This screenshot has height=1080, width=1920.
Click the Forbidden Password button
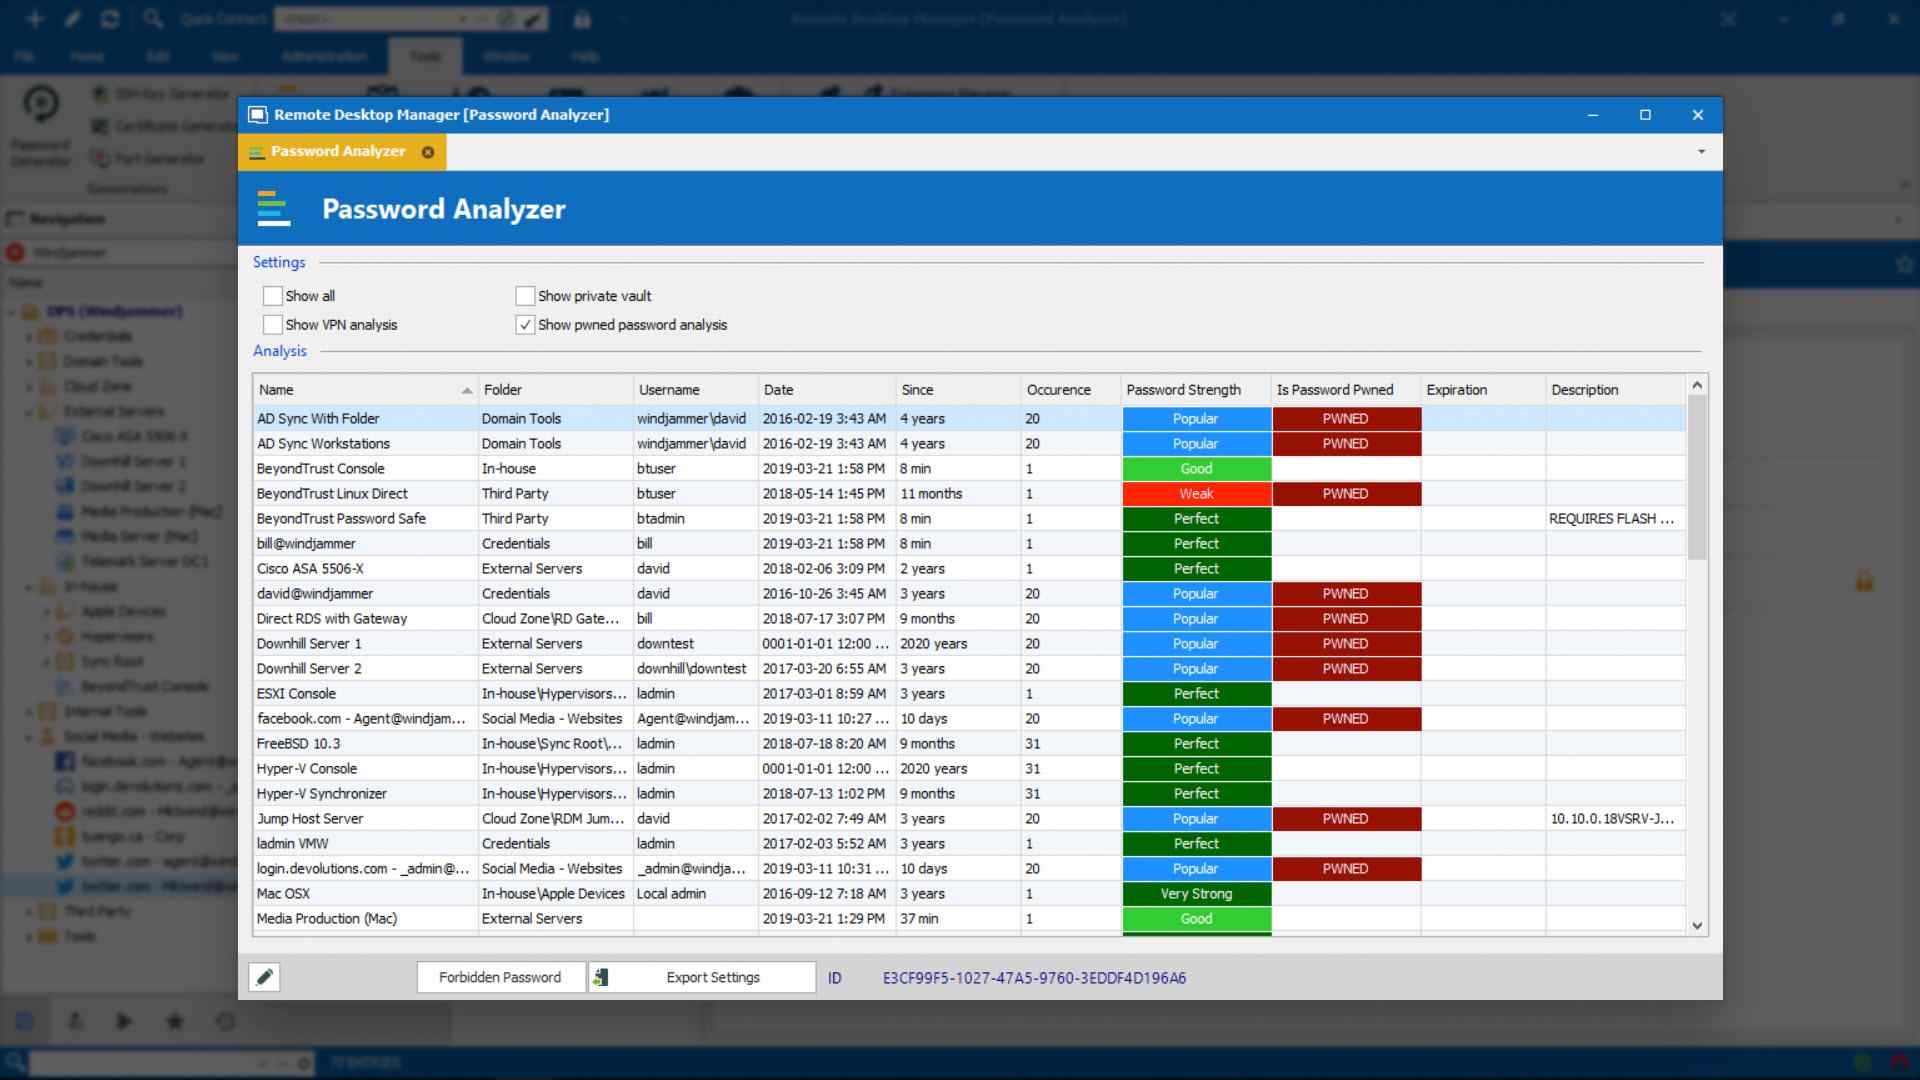tap(498, 977)
